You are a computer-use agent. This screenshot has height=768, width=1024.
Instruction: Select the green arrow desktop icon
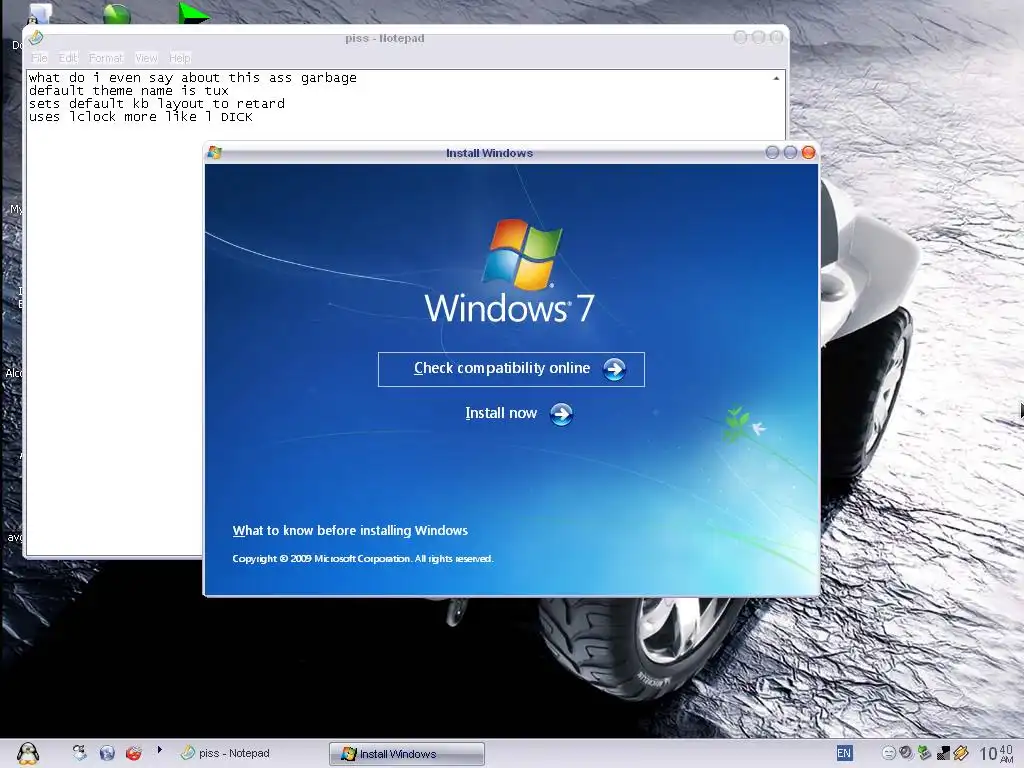point(193,14)
